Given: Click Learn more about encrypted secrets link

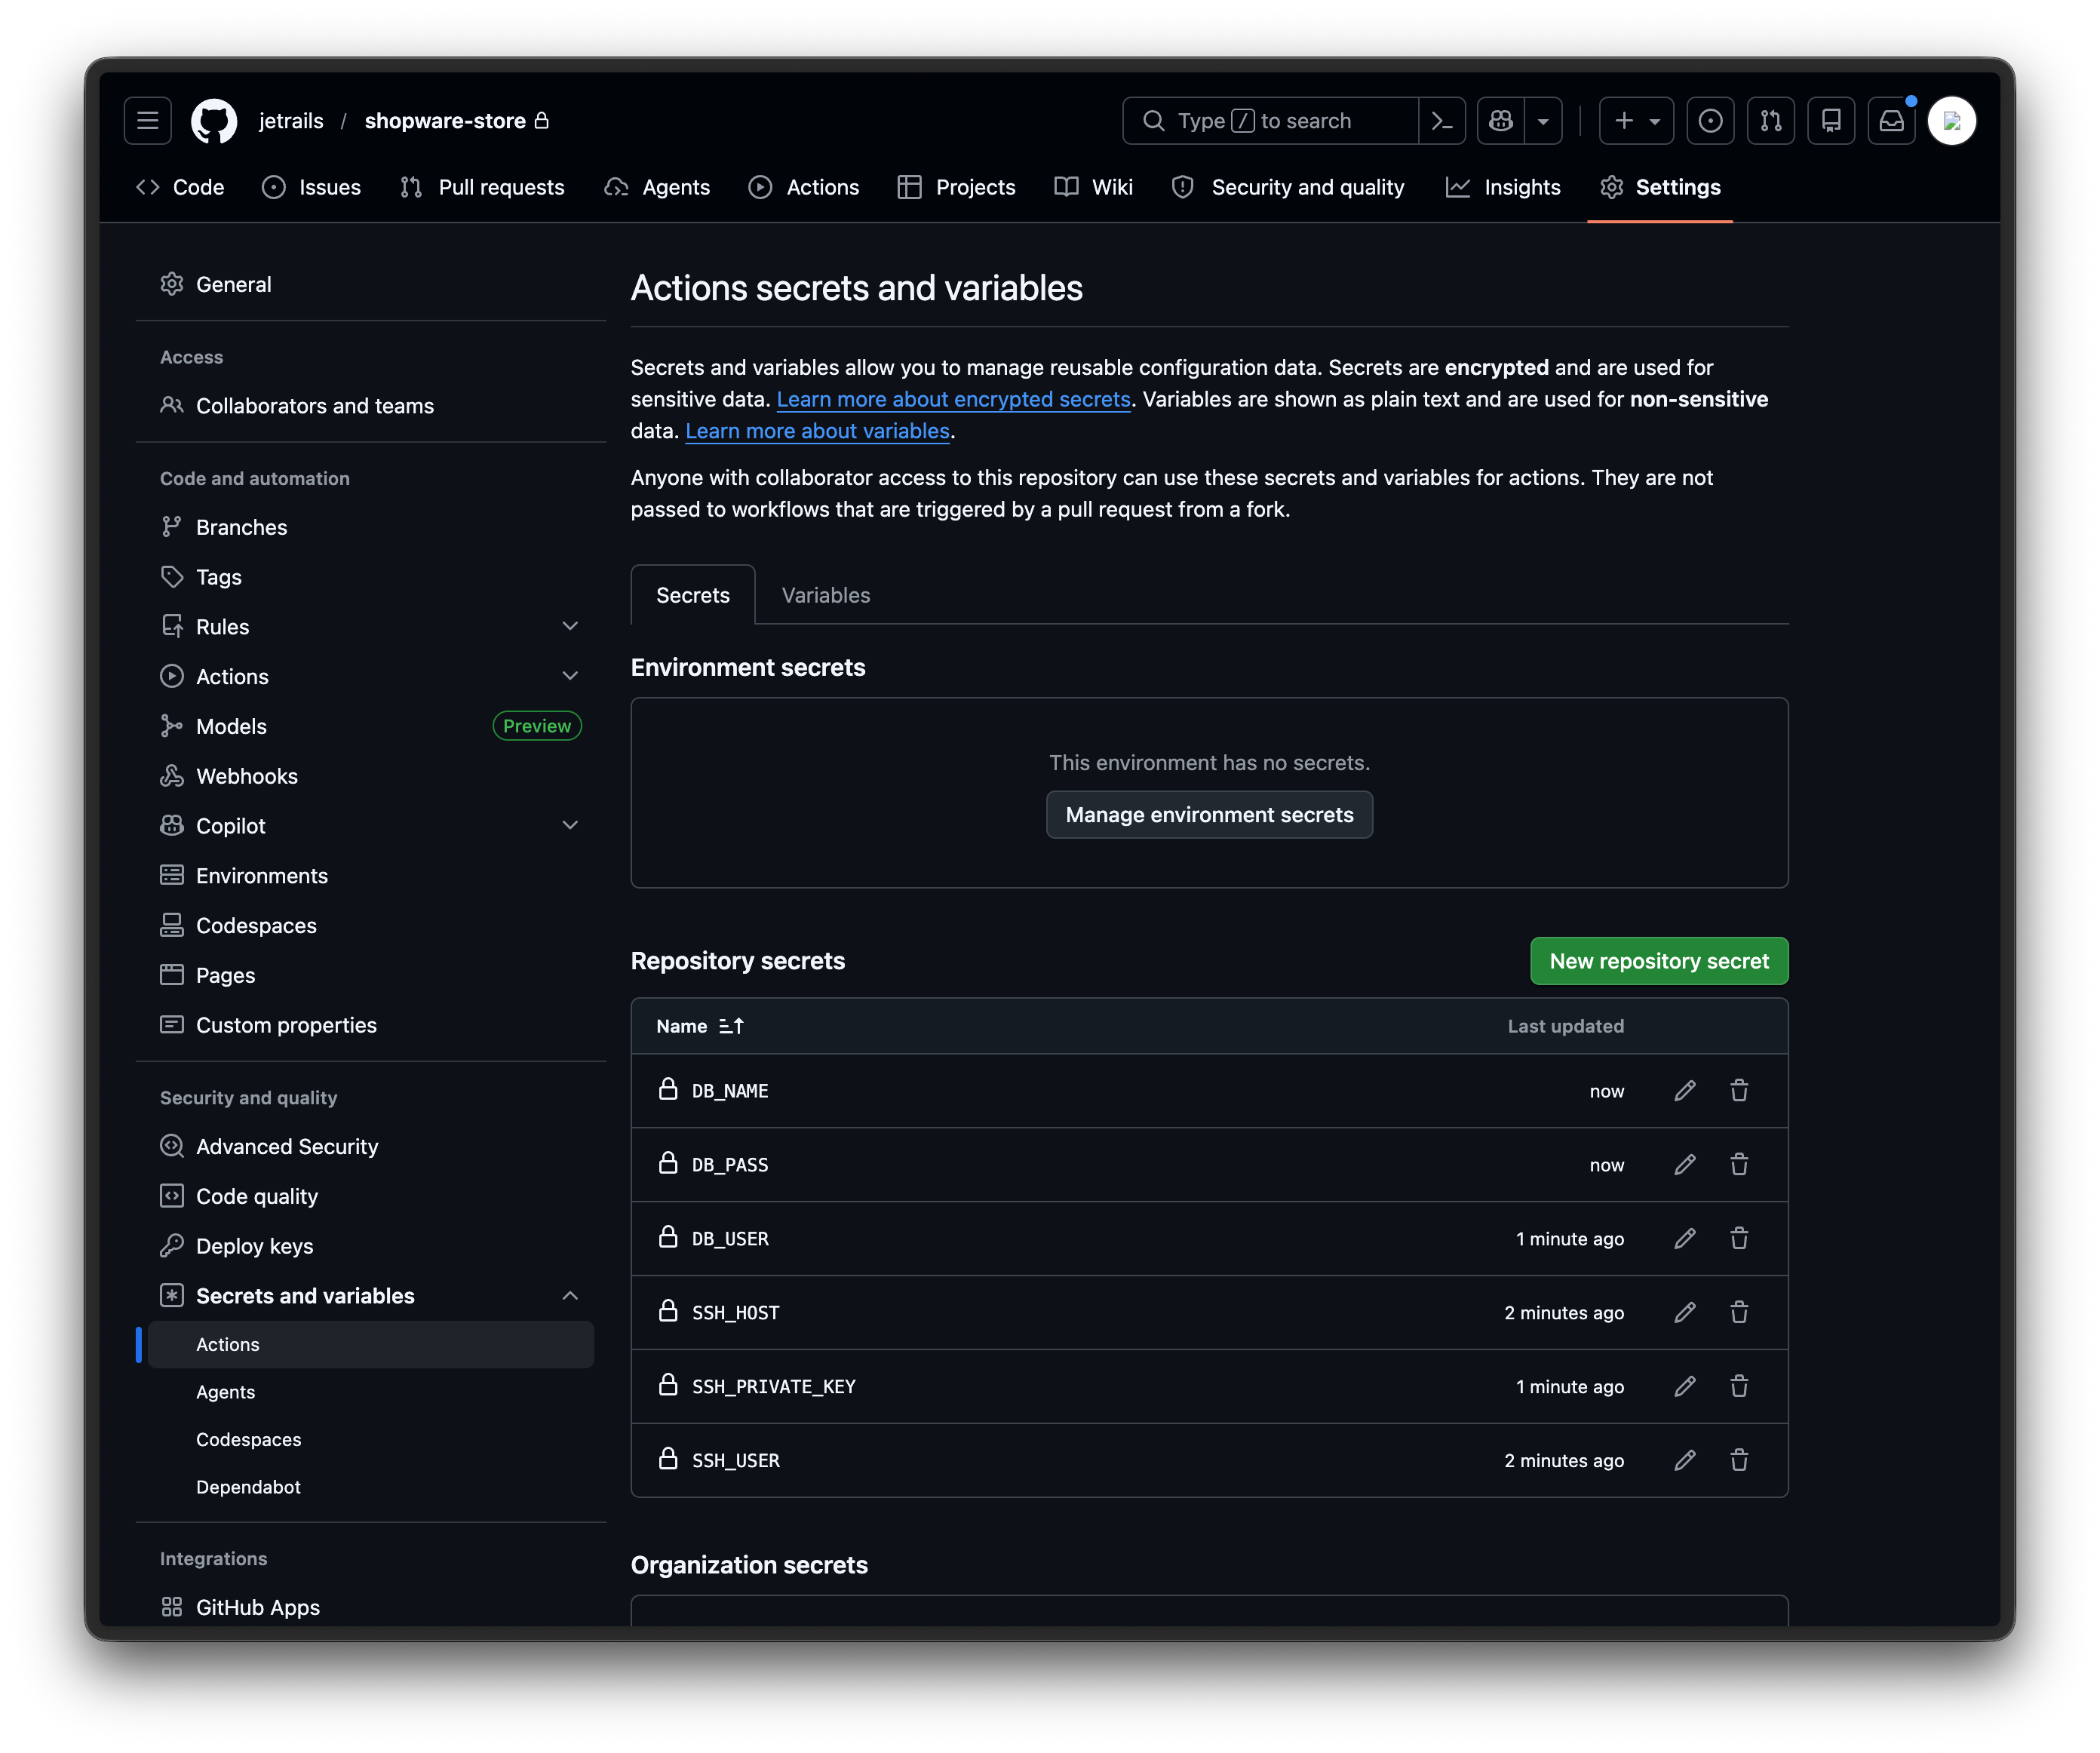Looking at the screenshot, I should pyautogui.click(x=953, y=399).
